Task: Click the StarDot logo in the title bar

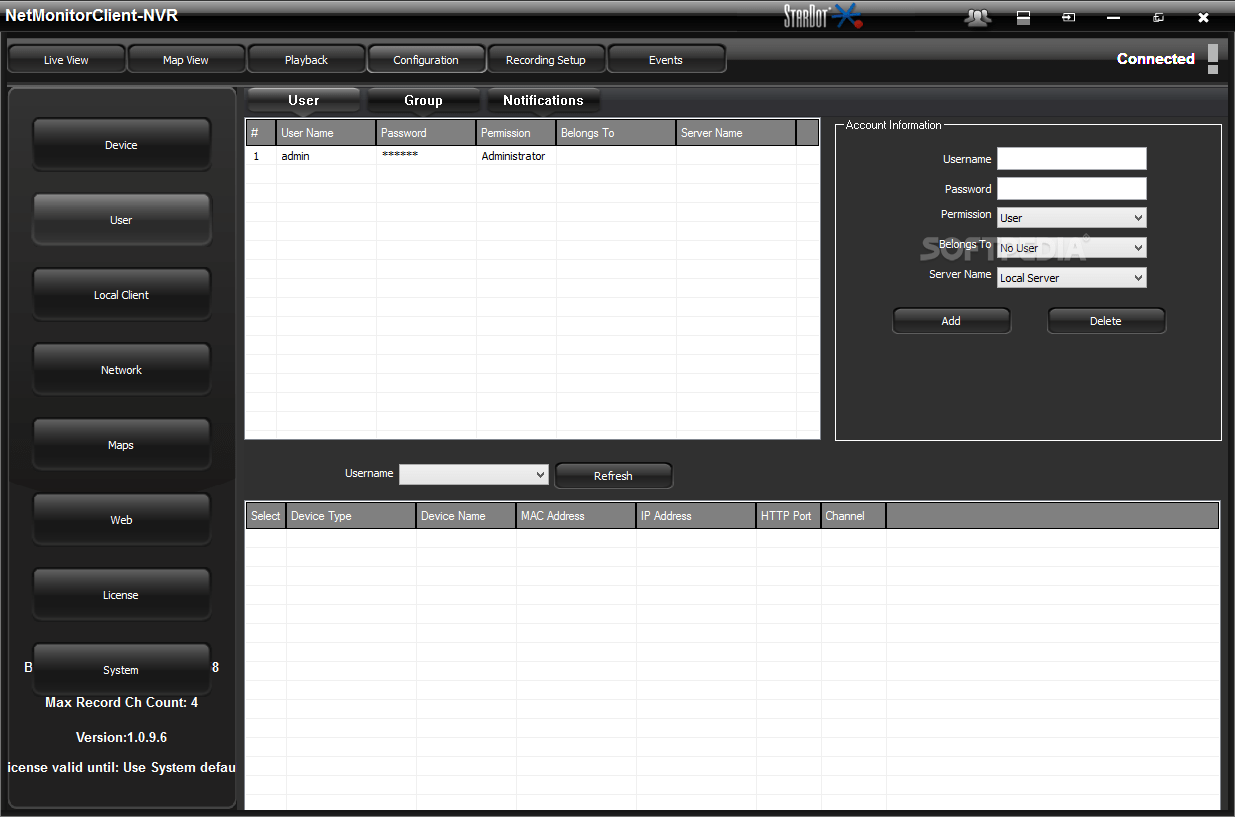Action: click(823, 15)
